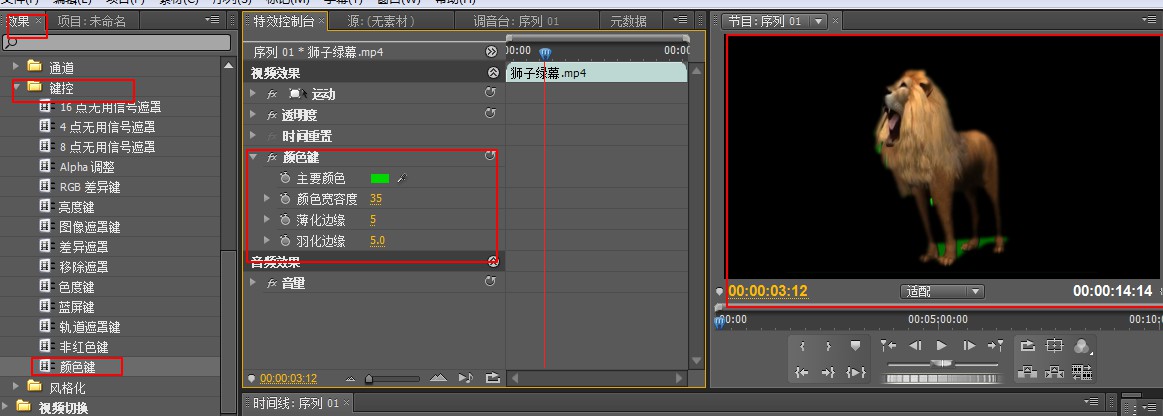Image resolution: width=1163 pixels, height=416 pixels.
Task: Toggle the animation stopwatch for 羽化边缘
Action: click(x=285, y=241)
